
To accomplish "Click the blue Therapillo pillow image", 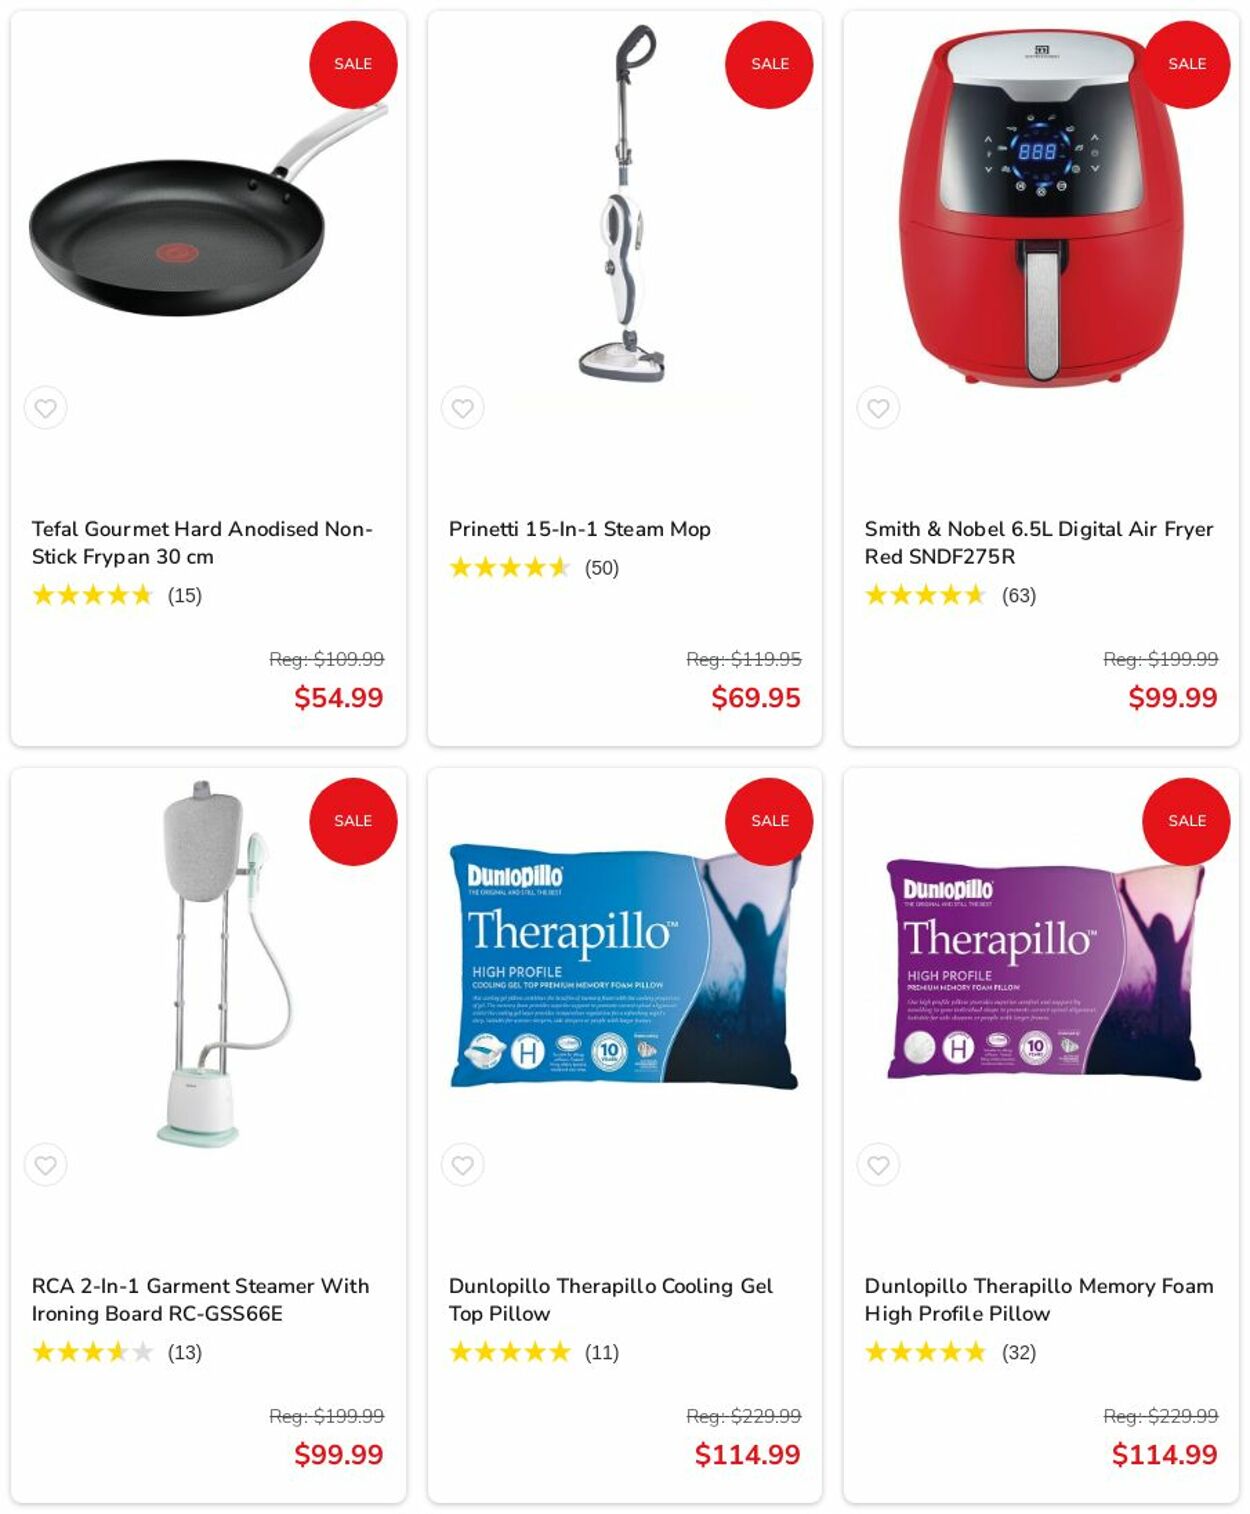I will [x=624, y=966].
